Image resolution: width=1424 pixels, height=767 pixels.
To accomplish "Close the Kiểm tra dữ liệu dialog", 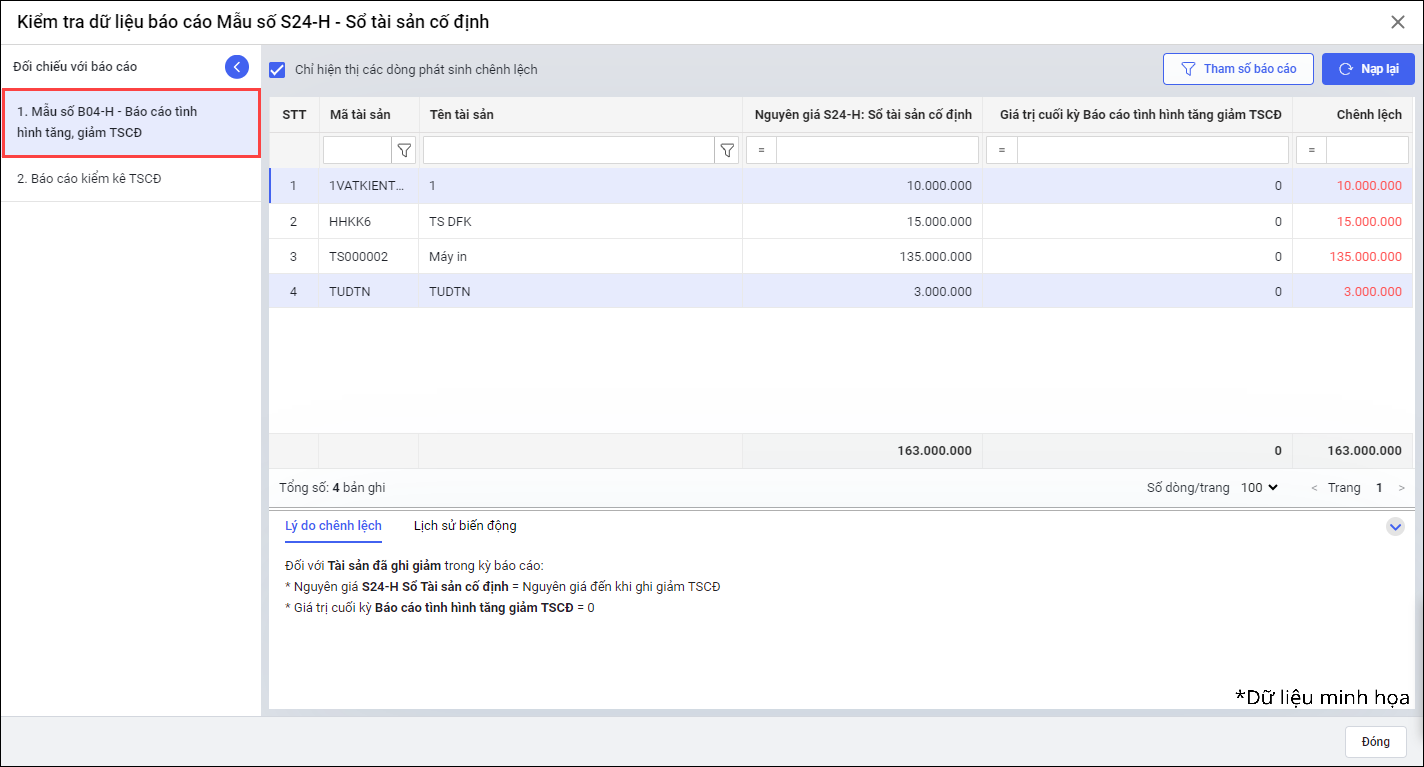I will (x=1398, y=22).
